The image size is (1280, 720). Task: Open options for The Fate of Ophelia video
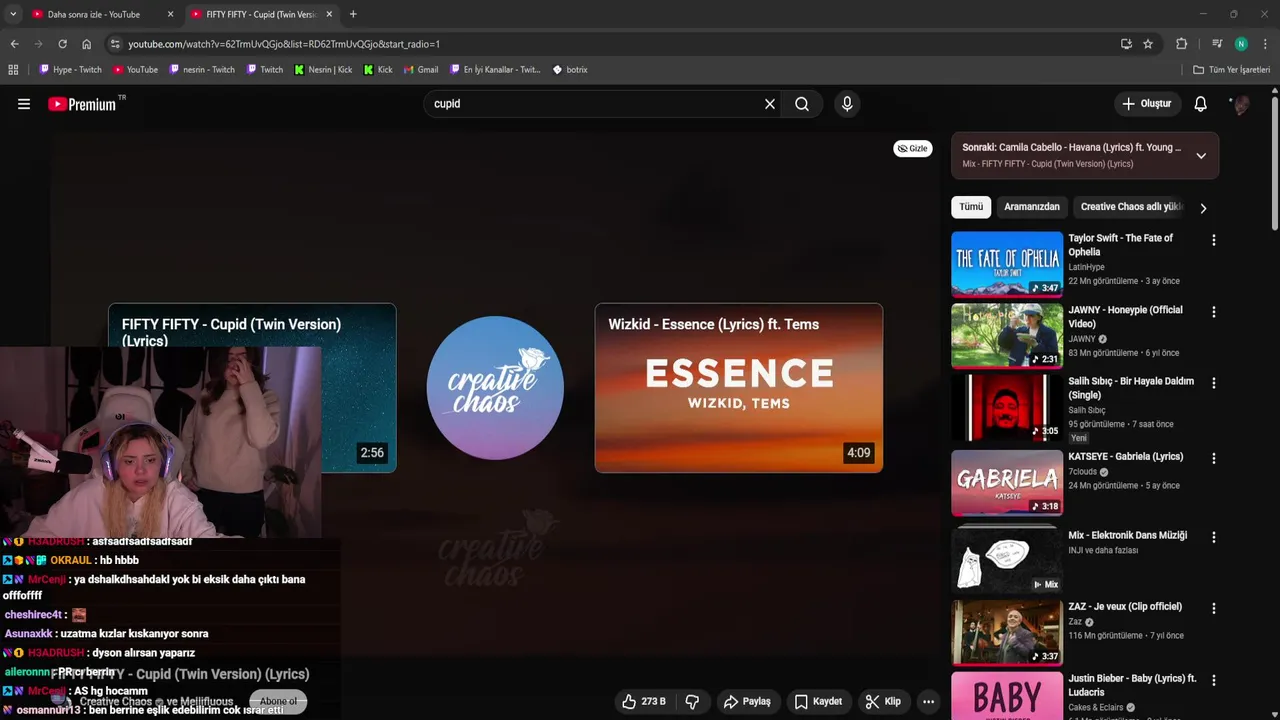pos(1214,240)
